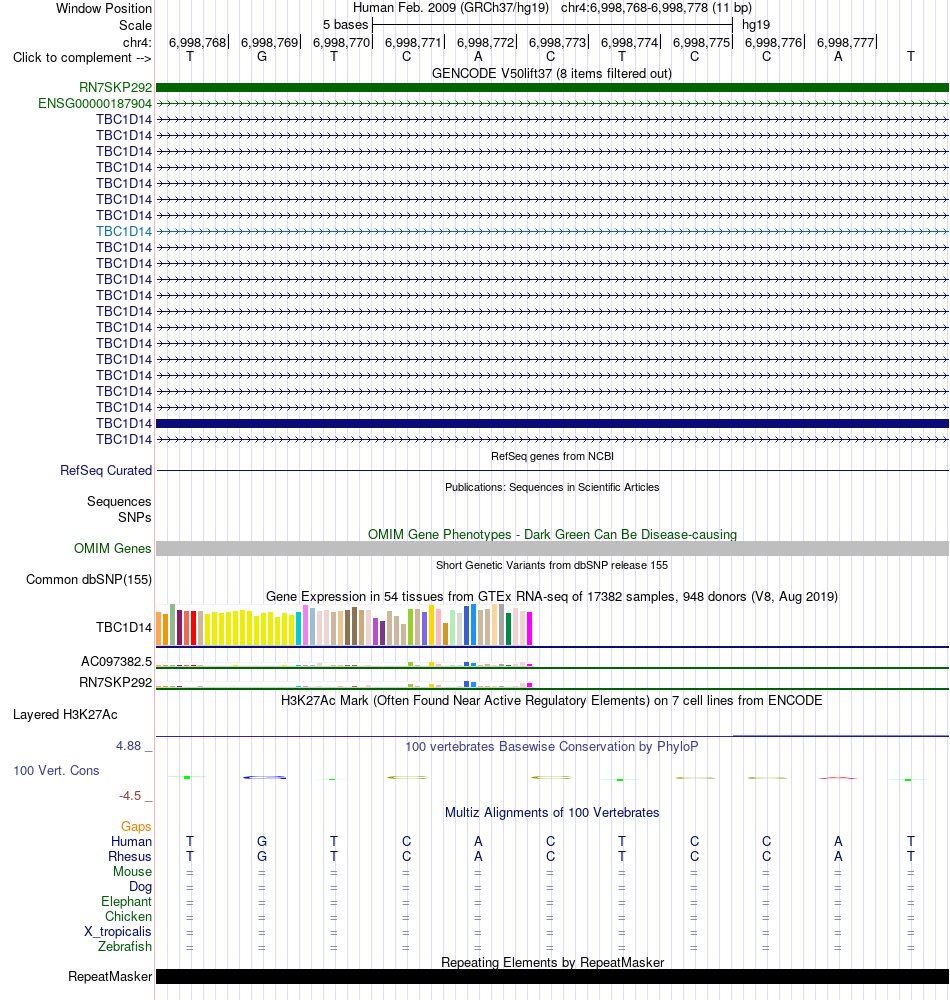Click the Layered H3K27Ac label
This screenshot has height=1000, width=950.
click(x=65, y=715)
